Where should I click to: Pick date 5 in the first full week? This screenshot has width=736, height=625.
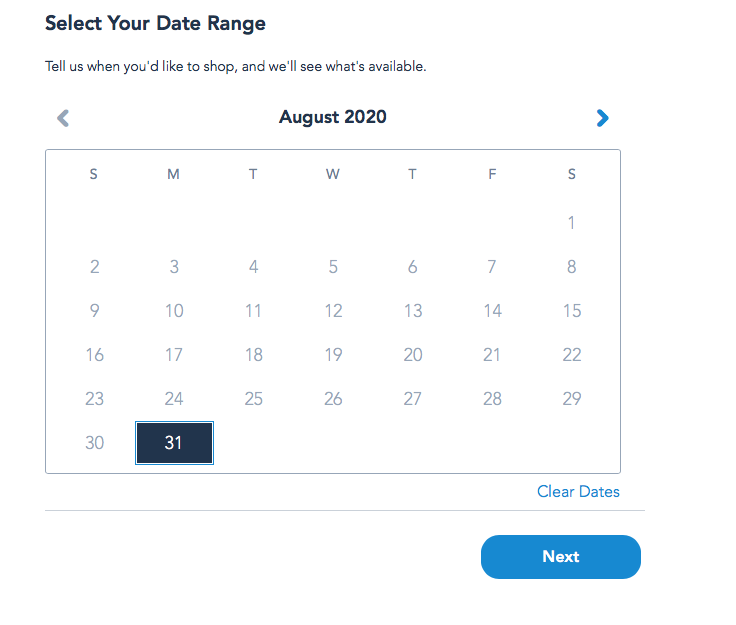point(333,267)
